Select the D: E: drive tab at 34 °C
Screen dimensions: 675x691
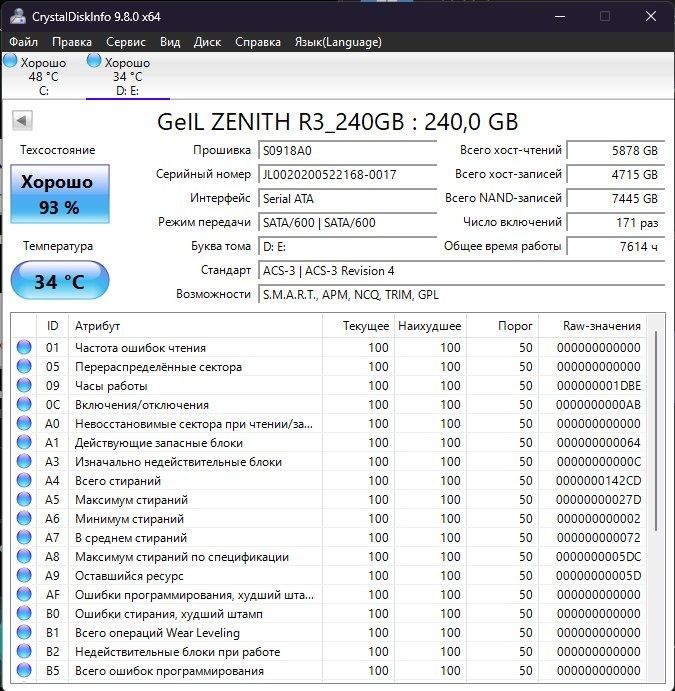(127, 76)
